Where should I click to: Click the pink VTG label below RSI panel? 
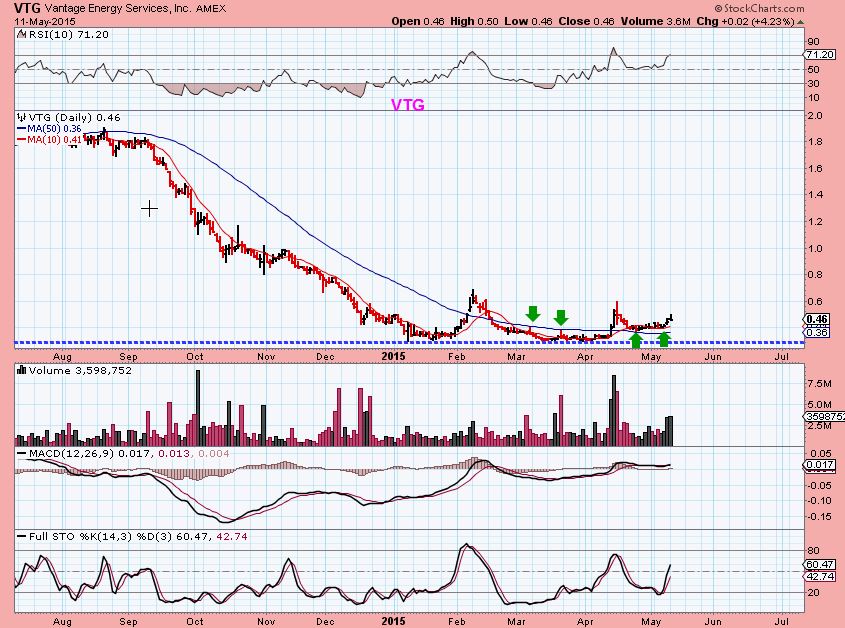pyautogui.click(x=407, y=105)
